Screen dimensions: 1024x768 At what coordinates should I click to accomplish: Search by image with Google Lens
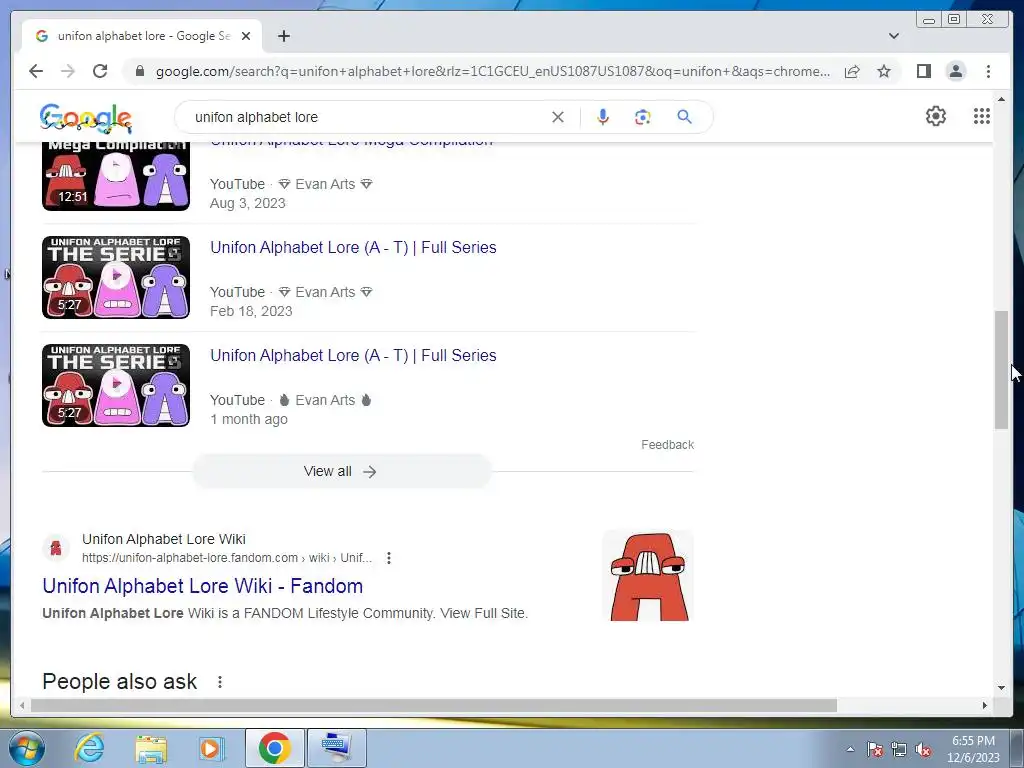coord(643,117)
